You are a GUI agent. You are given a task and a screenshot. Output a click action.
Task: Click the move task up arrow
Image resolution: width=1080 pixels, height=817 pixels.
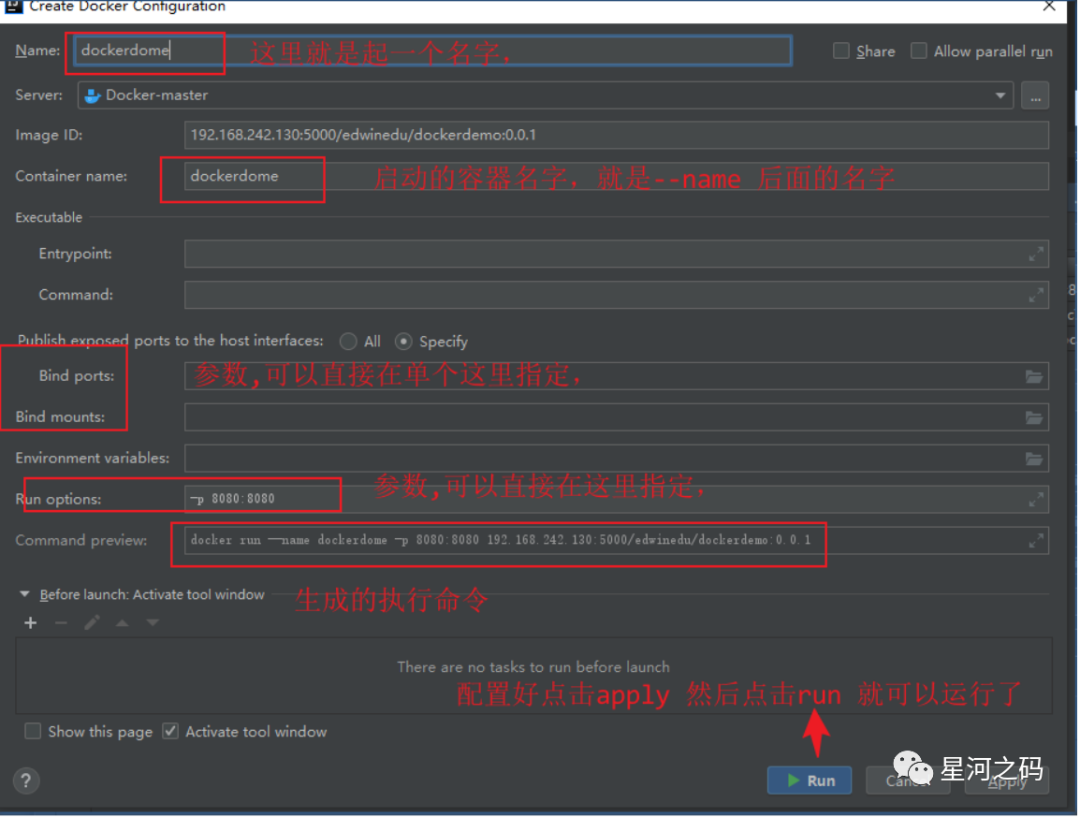click(122, 623)
